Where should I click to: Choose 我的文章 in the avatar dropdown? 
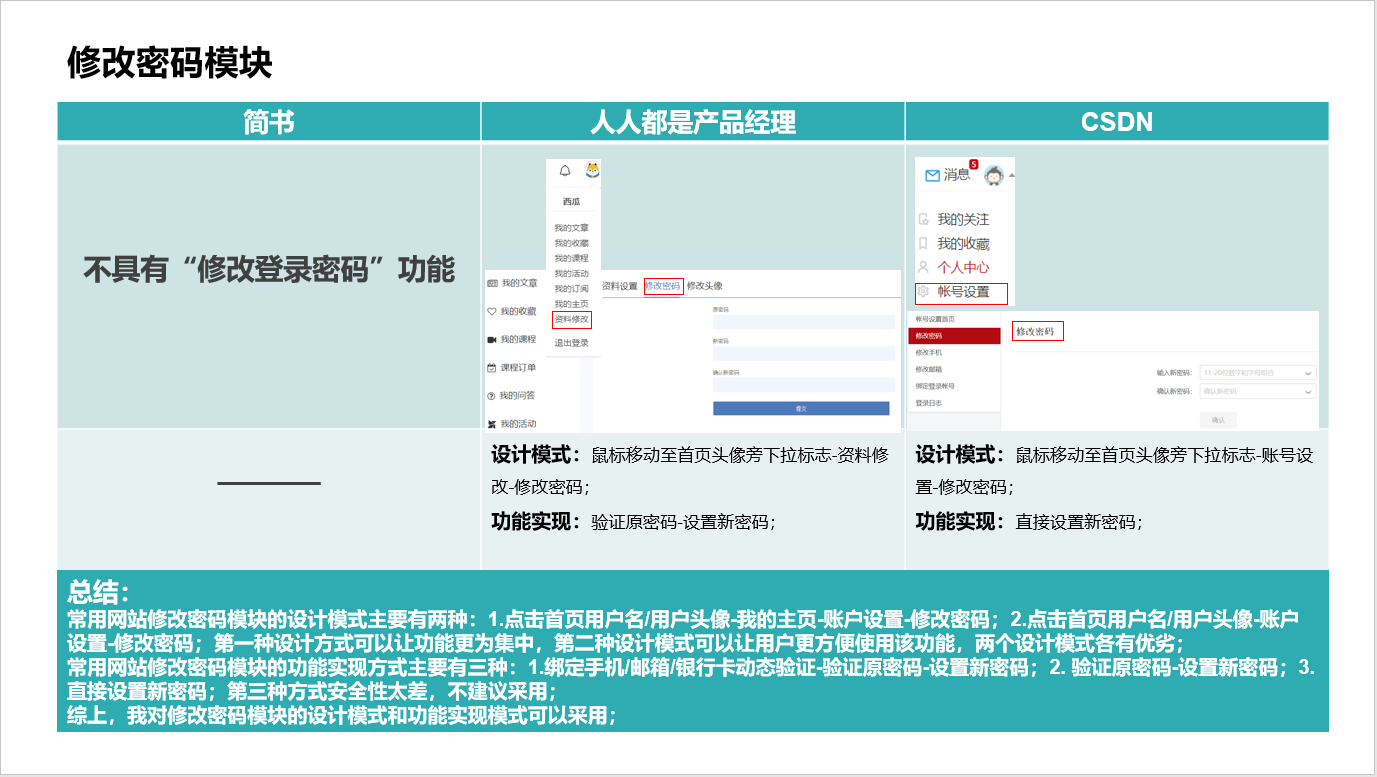tap(572, 228)
